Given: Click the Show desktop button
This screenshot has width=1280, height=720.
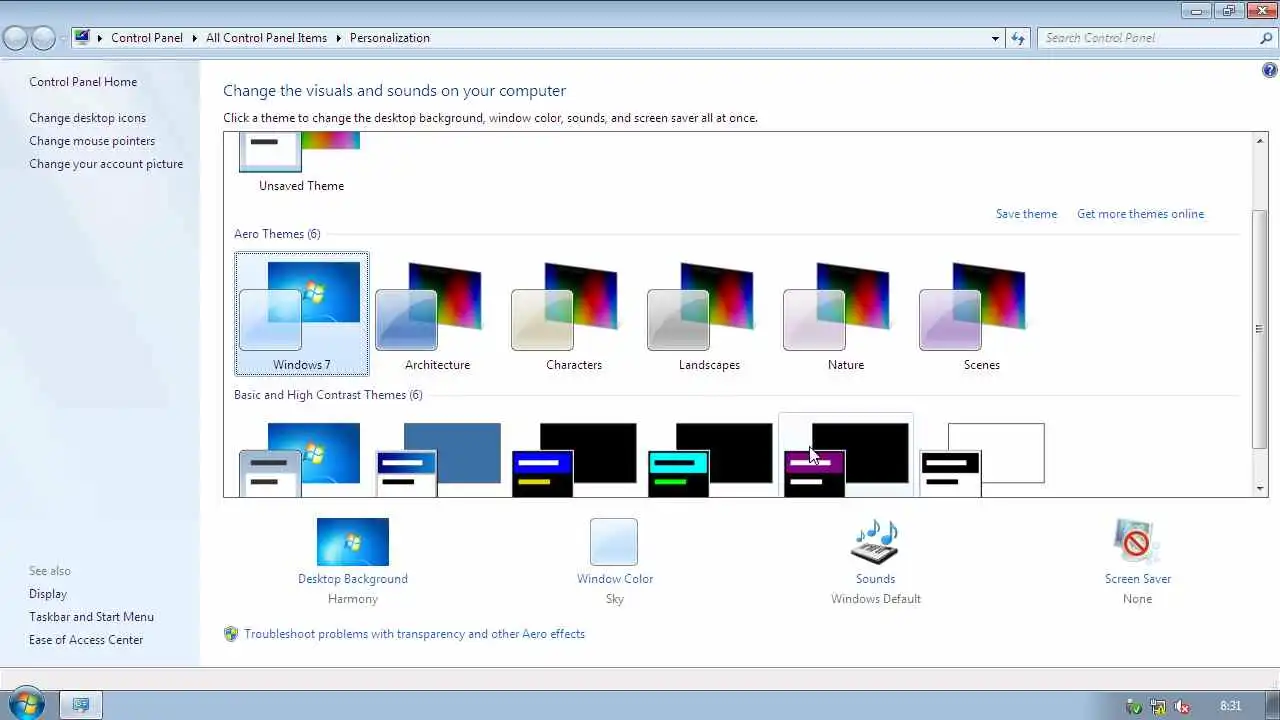Looking at the screenshot, I should [1273, 706].
